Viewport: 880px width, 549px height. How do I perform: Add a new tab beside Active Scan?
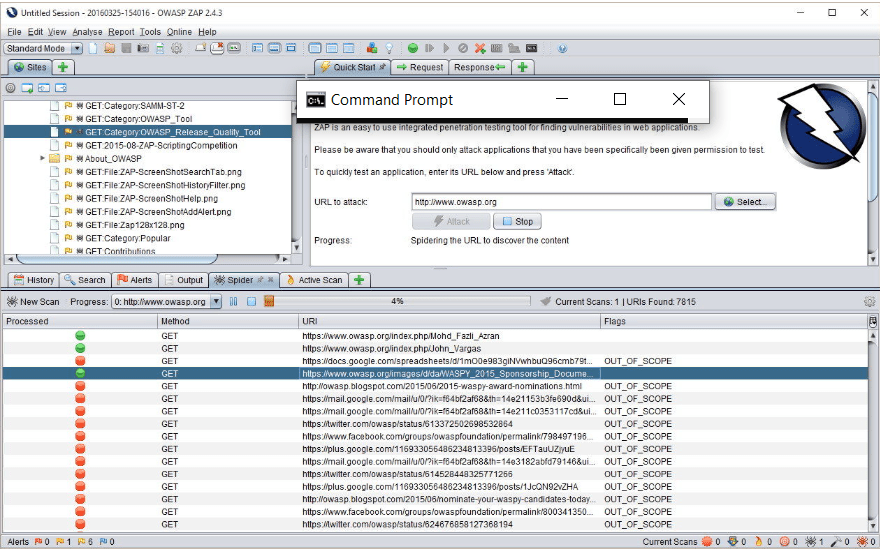pyautogui.click(x=359, y=280)
